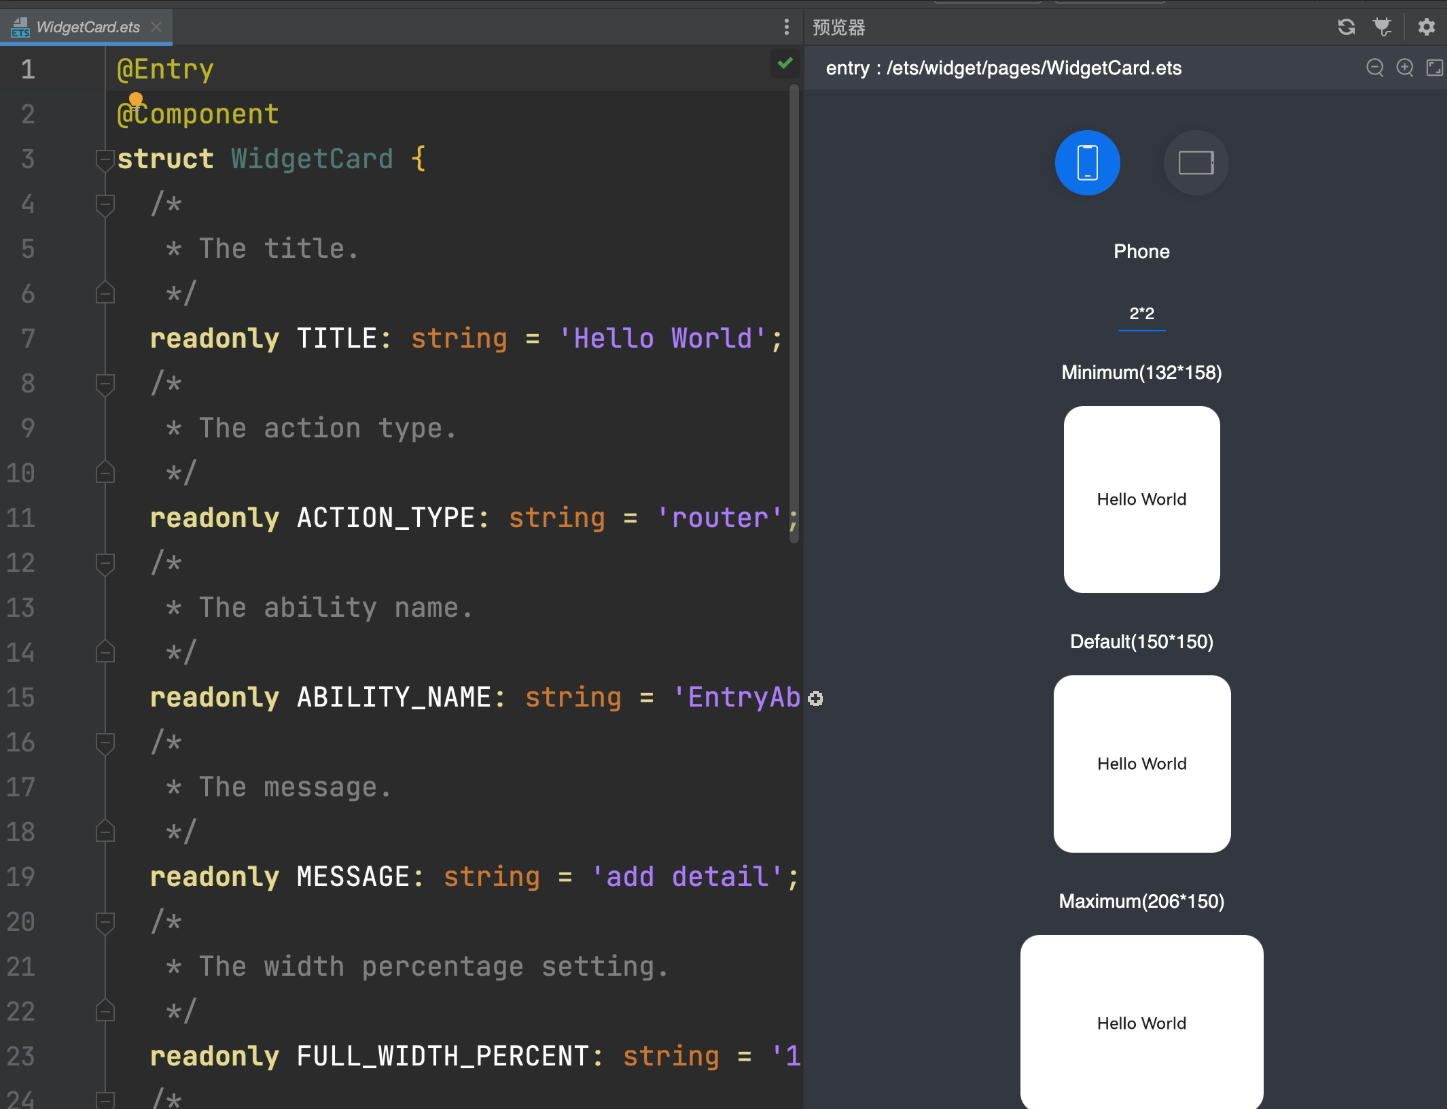
Task: Click the 预览器 panel title
Action: click(x=839, y=27)
